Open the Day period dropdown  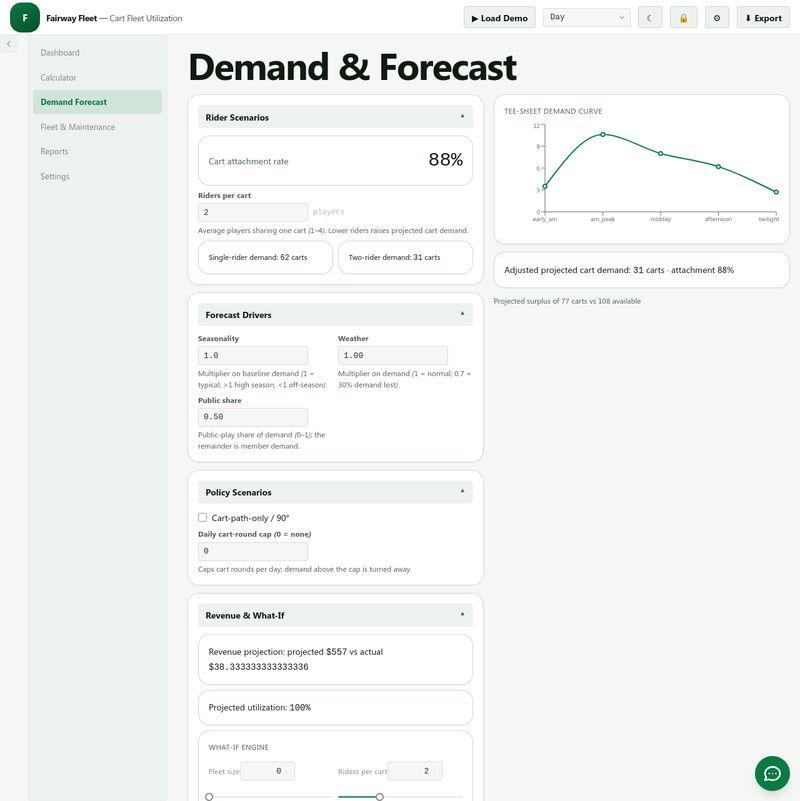coord(586,17)
